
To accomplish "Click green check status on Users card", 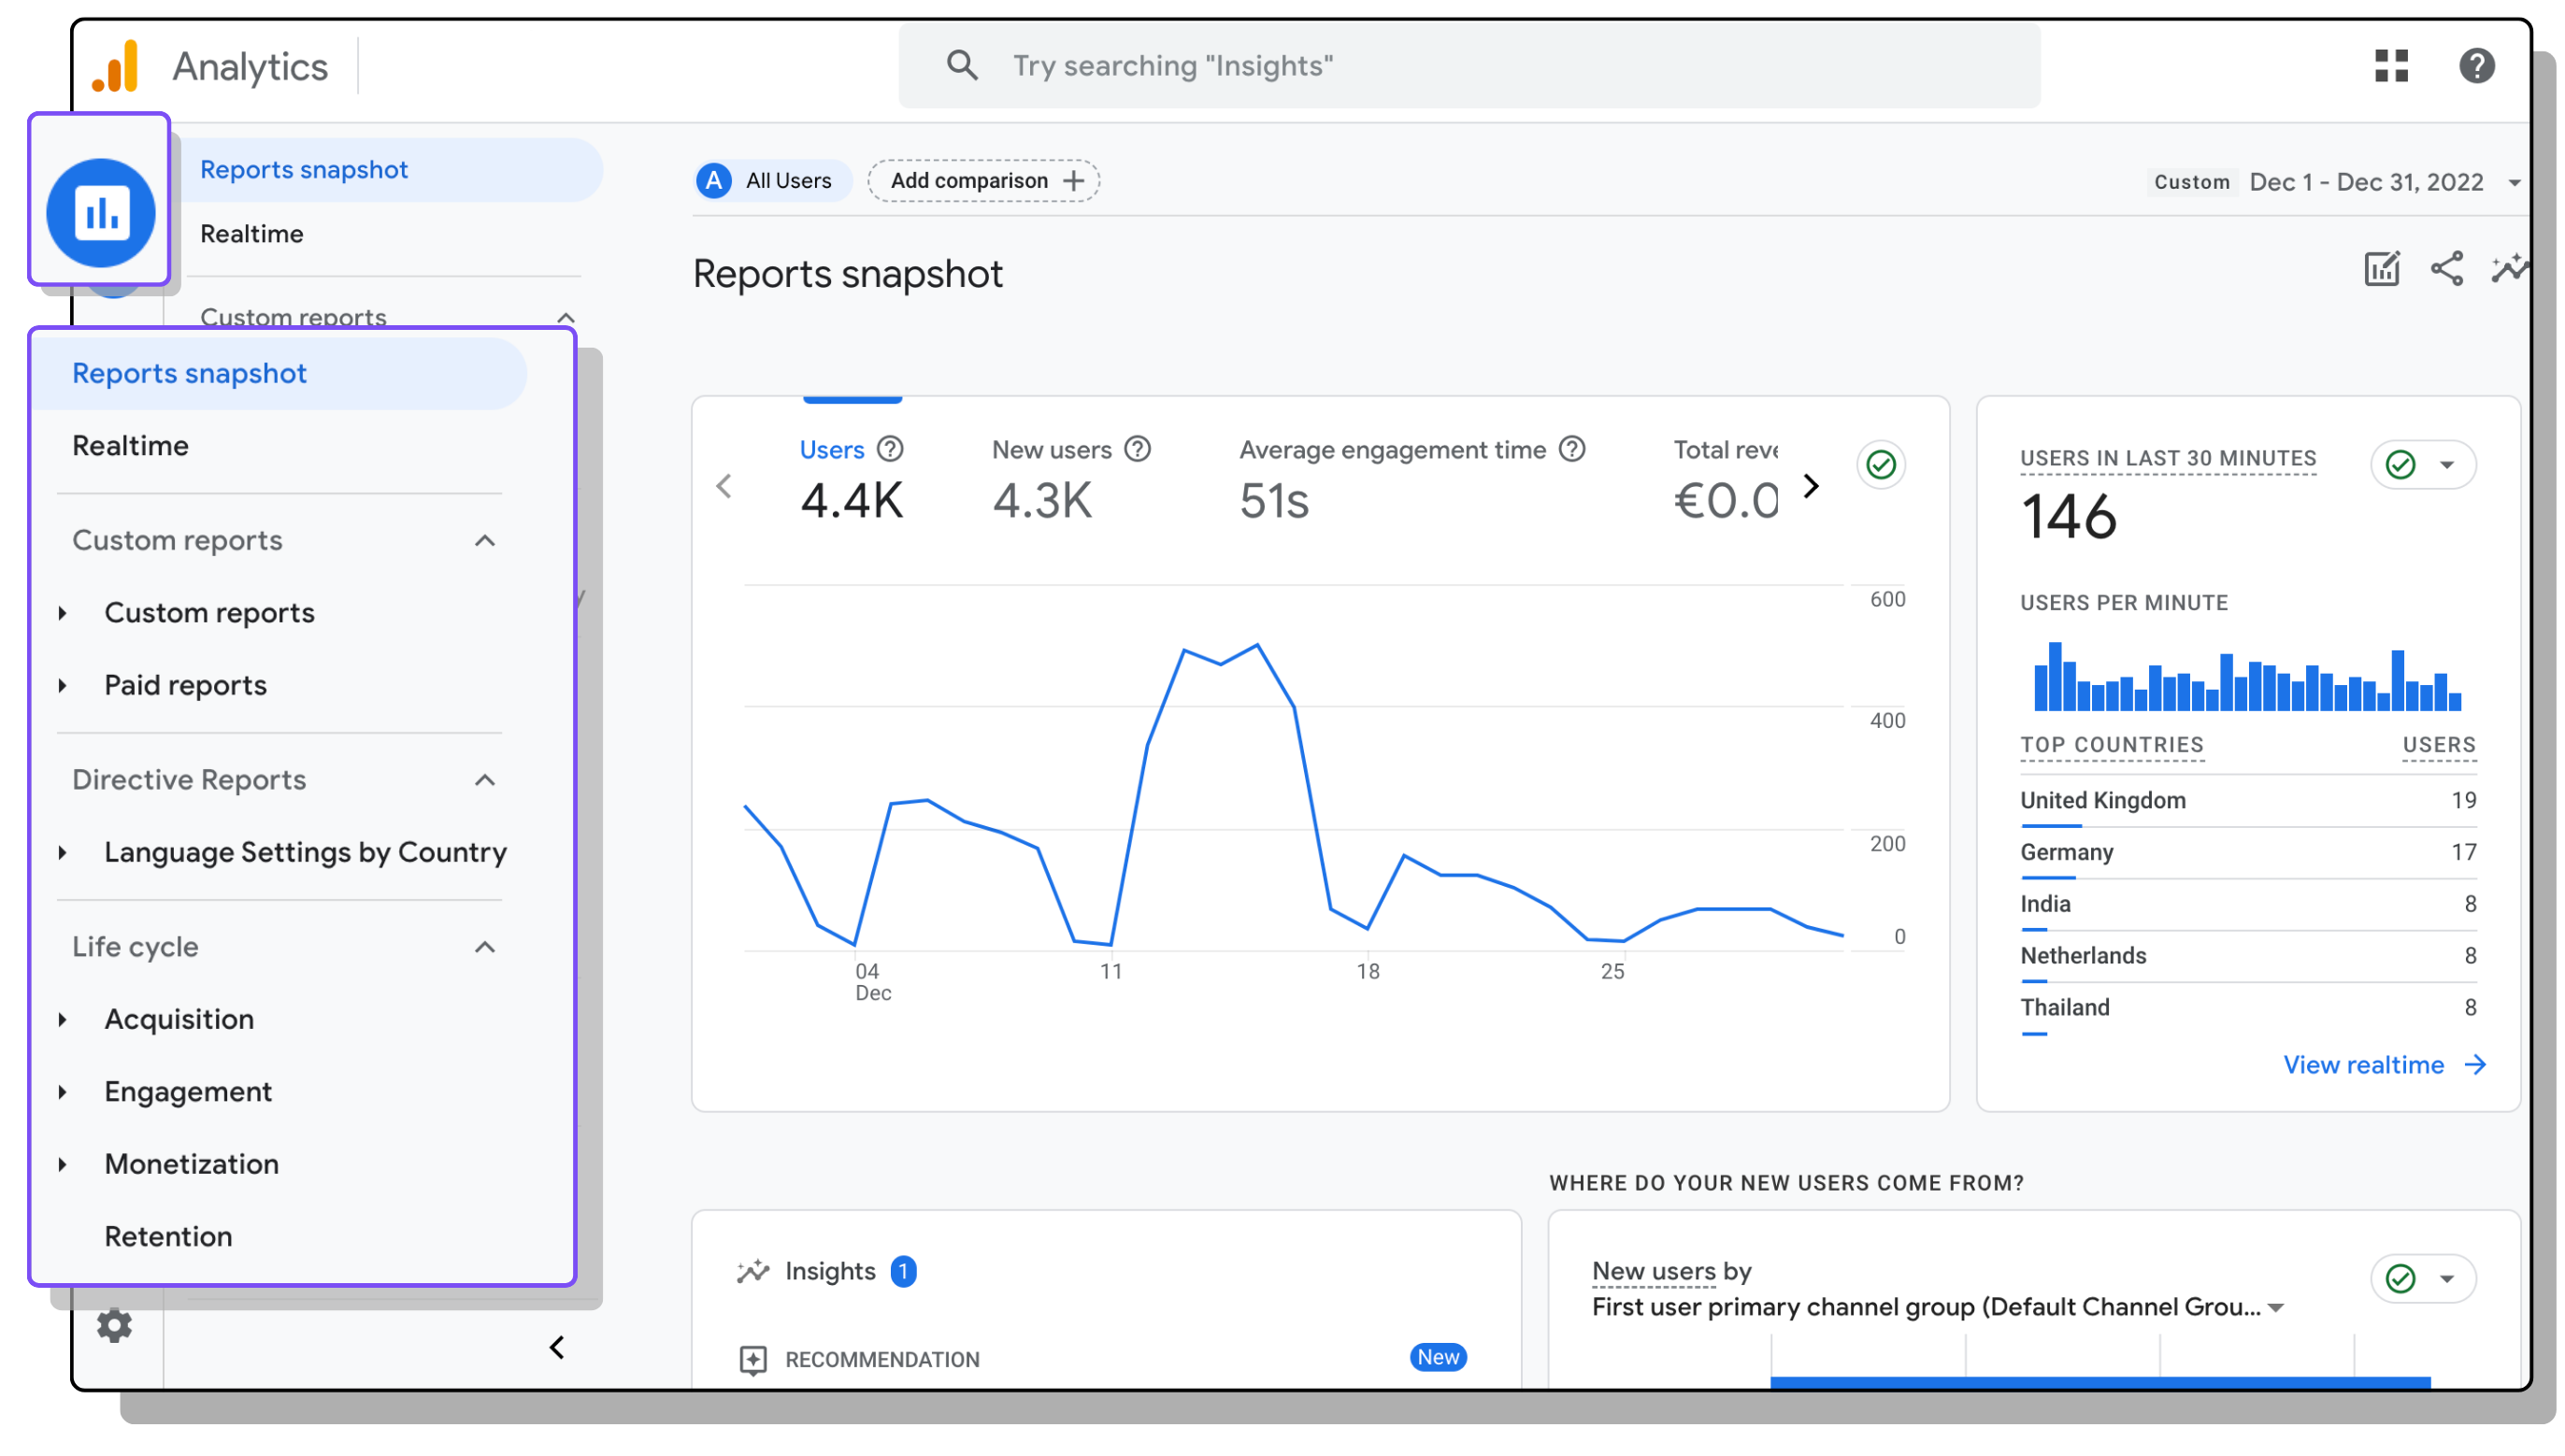I will coord(1880,465).
